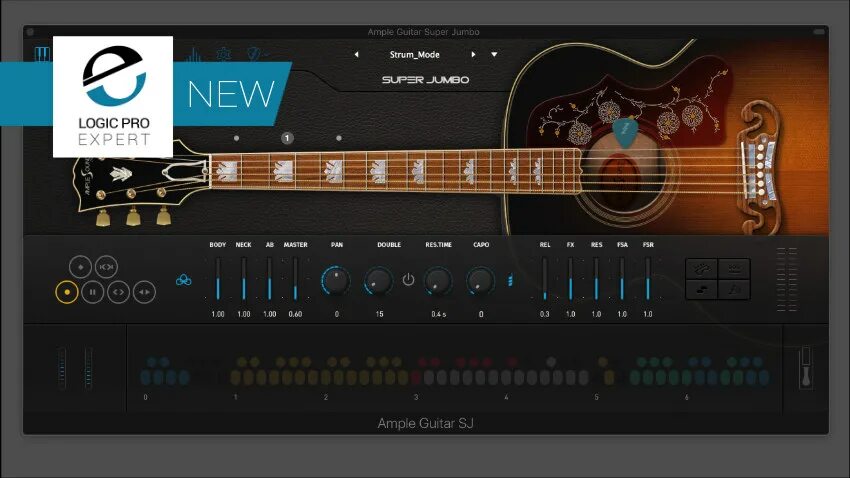Adjust the FX sound slider
This screenshot has width=850, height=478.
click(x=570, y=279)
